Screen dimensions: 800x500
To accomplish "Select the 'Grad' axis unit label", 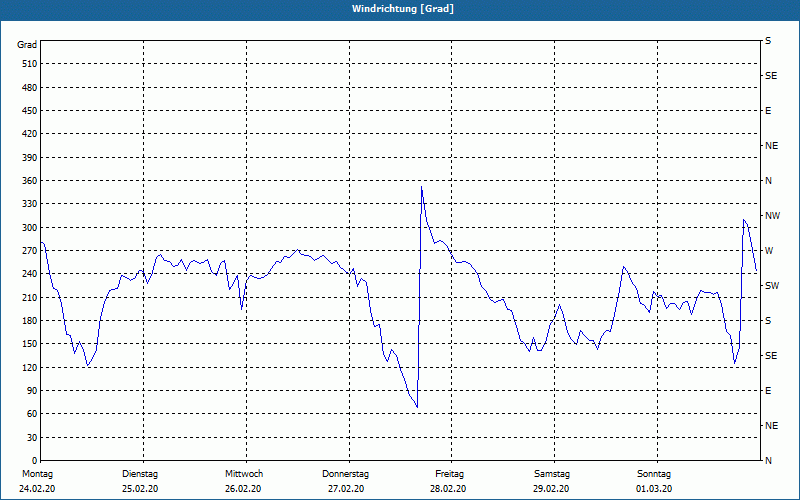I will point(27,45).
